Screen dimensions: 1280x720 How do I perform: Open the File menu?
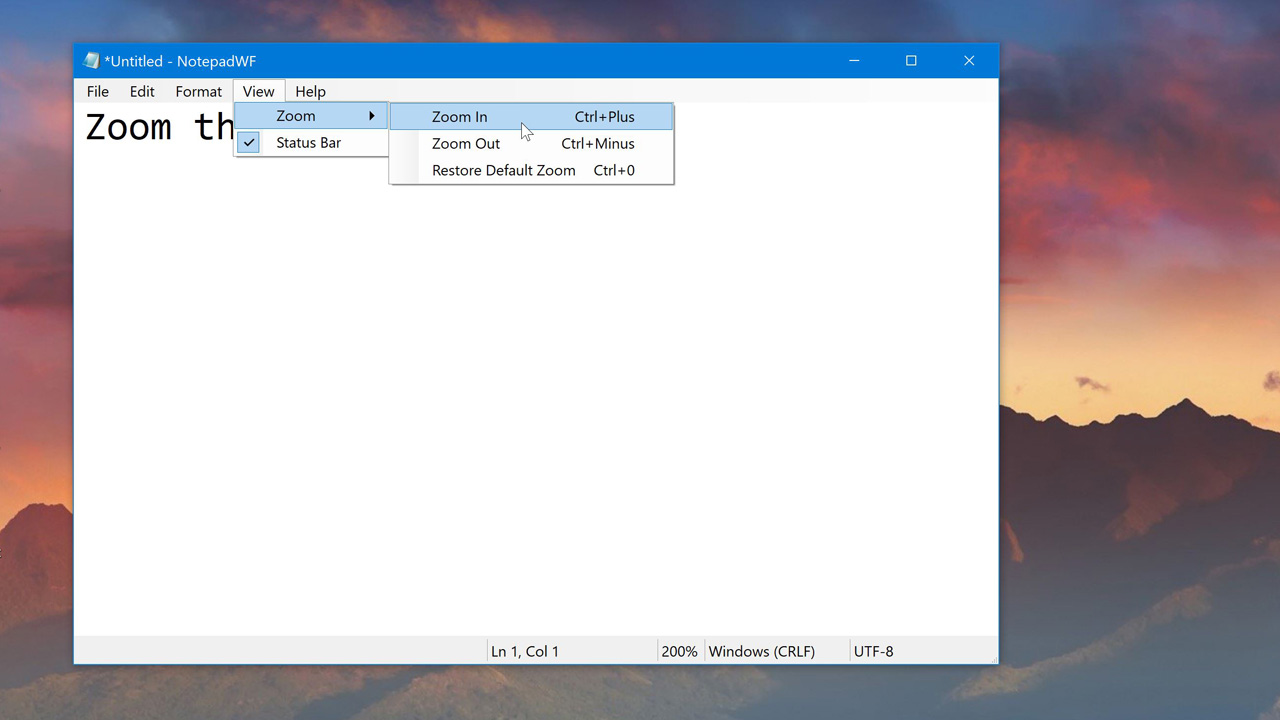98,91
